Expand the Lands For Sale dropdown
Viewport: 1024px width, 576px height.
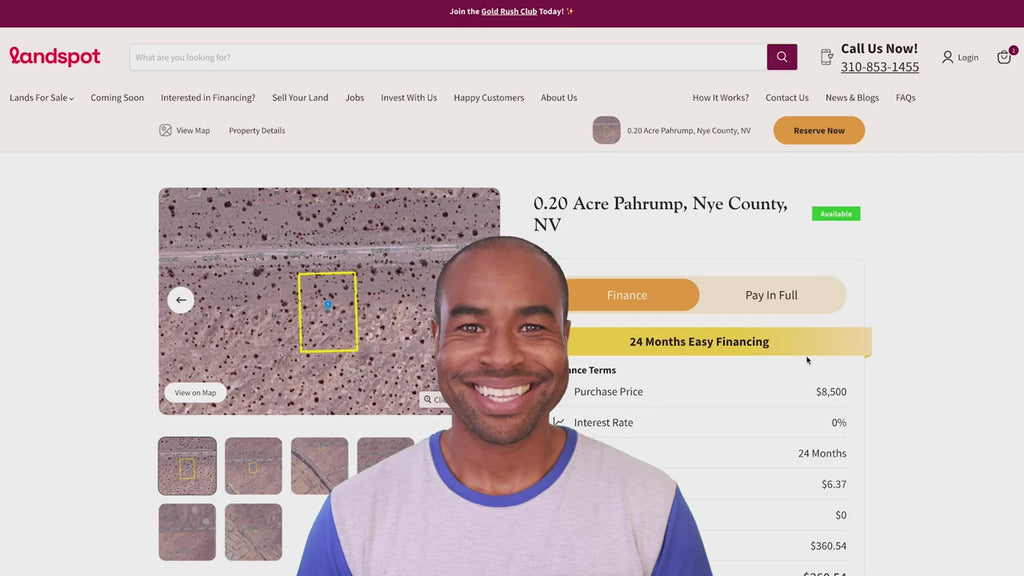click(x=42, y=98)
